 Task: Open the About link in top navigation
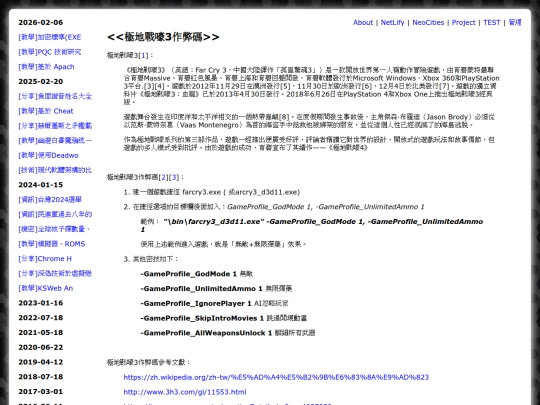[x=363, y=22]
